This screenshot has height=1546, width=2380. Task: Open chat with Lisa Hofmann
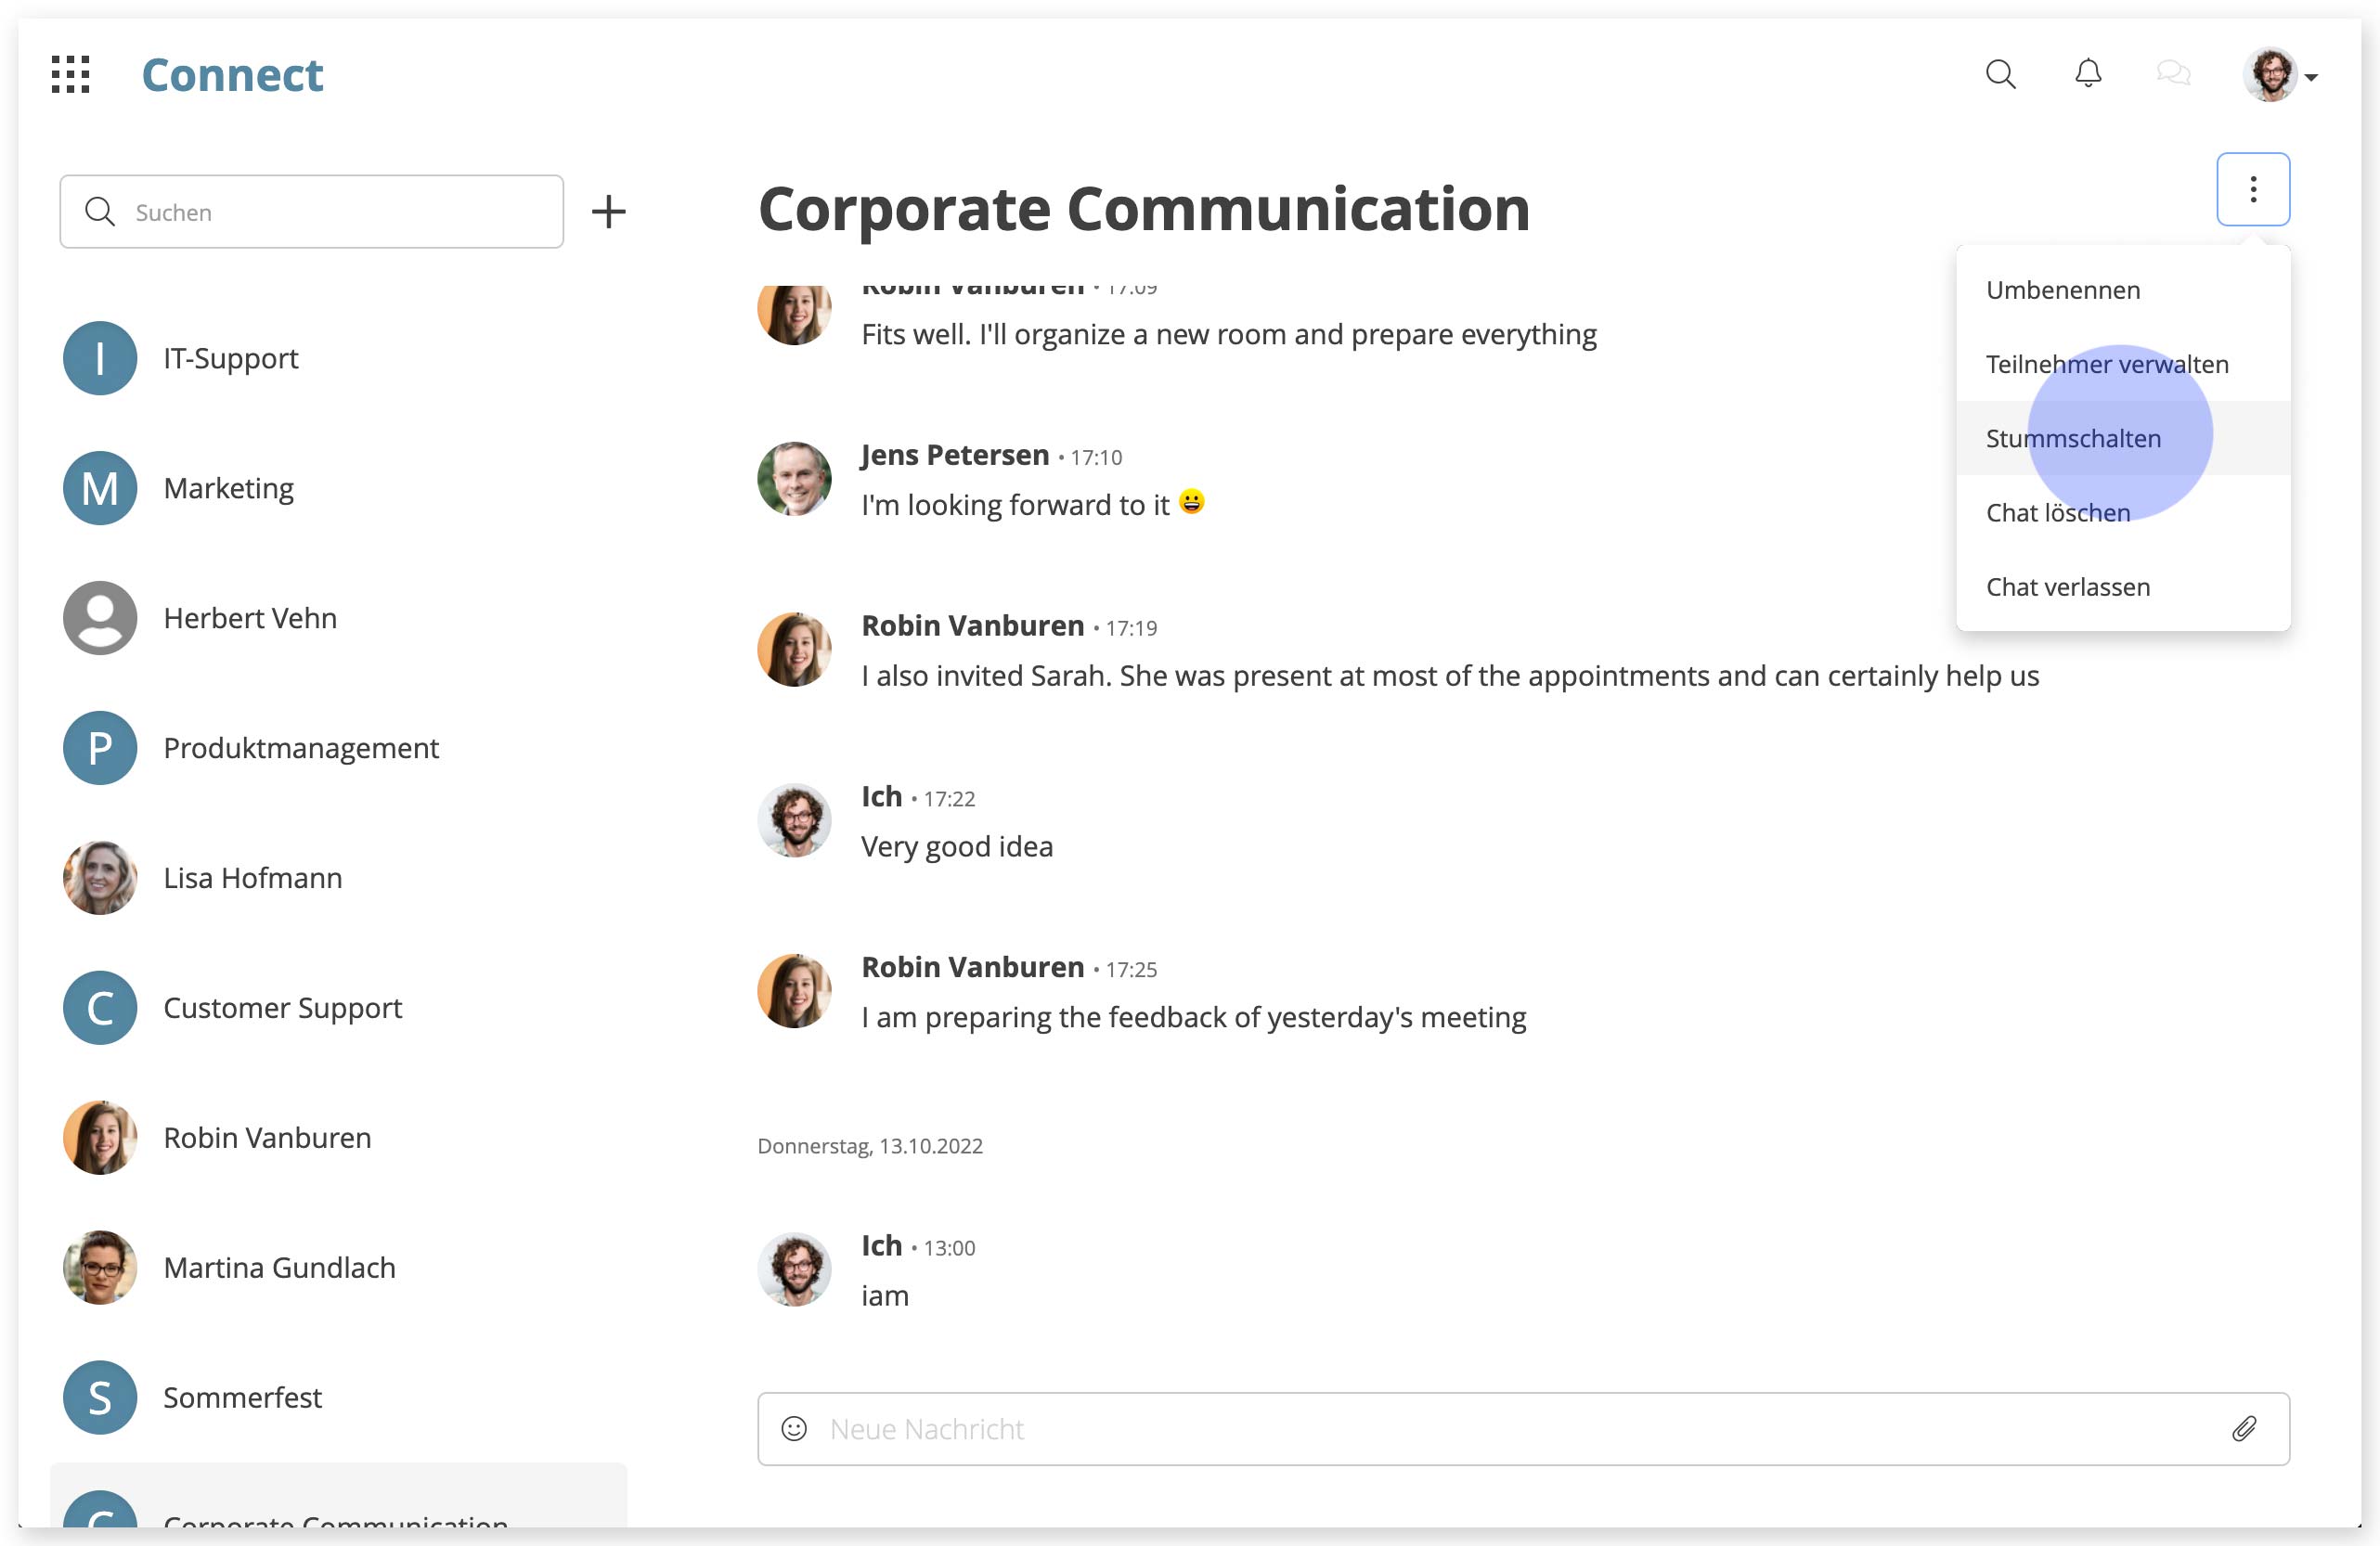[339, 878]
